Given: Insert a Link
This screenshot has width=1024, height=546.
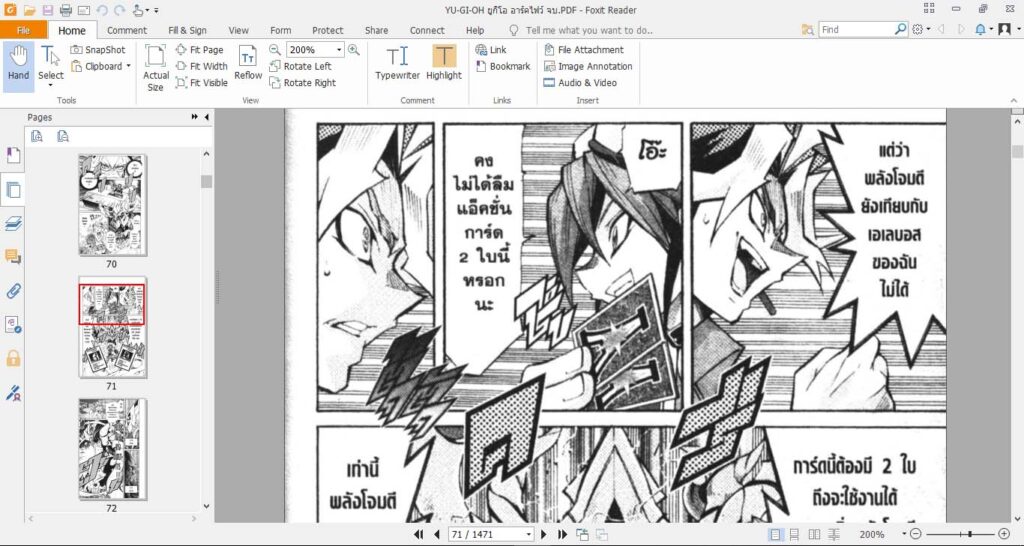Looking at the screenshot, I should click(x=491, y=50).
